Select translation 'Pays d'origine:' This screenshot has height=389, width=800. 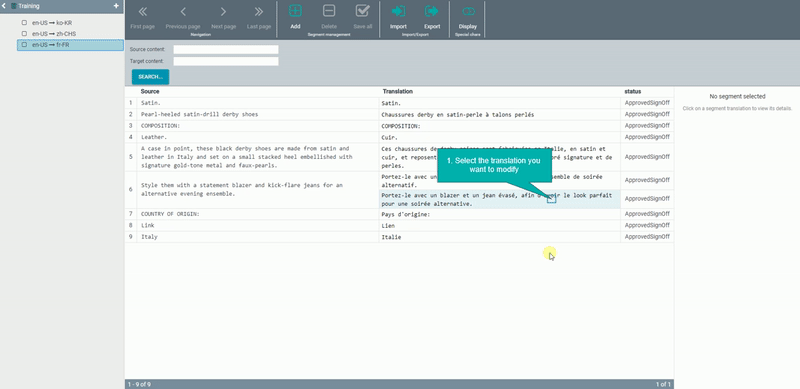point(406,214)
